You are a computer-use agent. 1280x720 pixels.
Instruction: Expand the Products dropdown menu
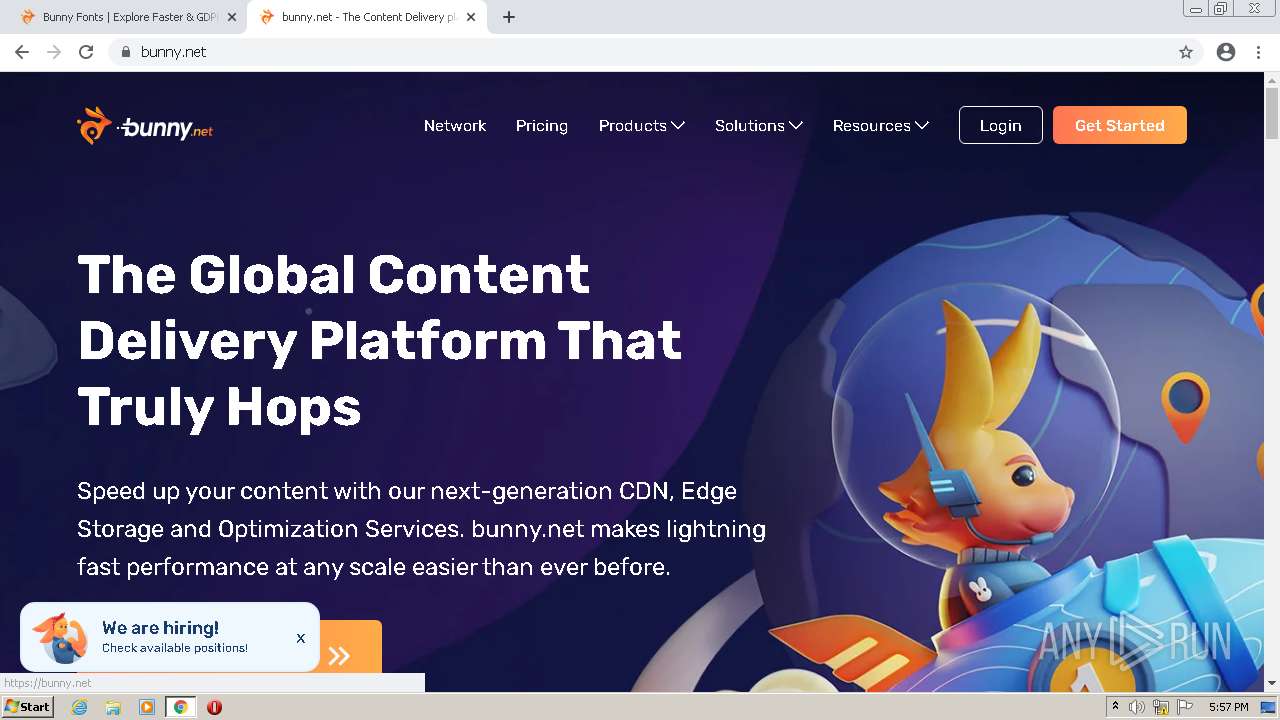(641, 126)
